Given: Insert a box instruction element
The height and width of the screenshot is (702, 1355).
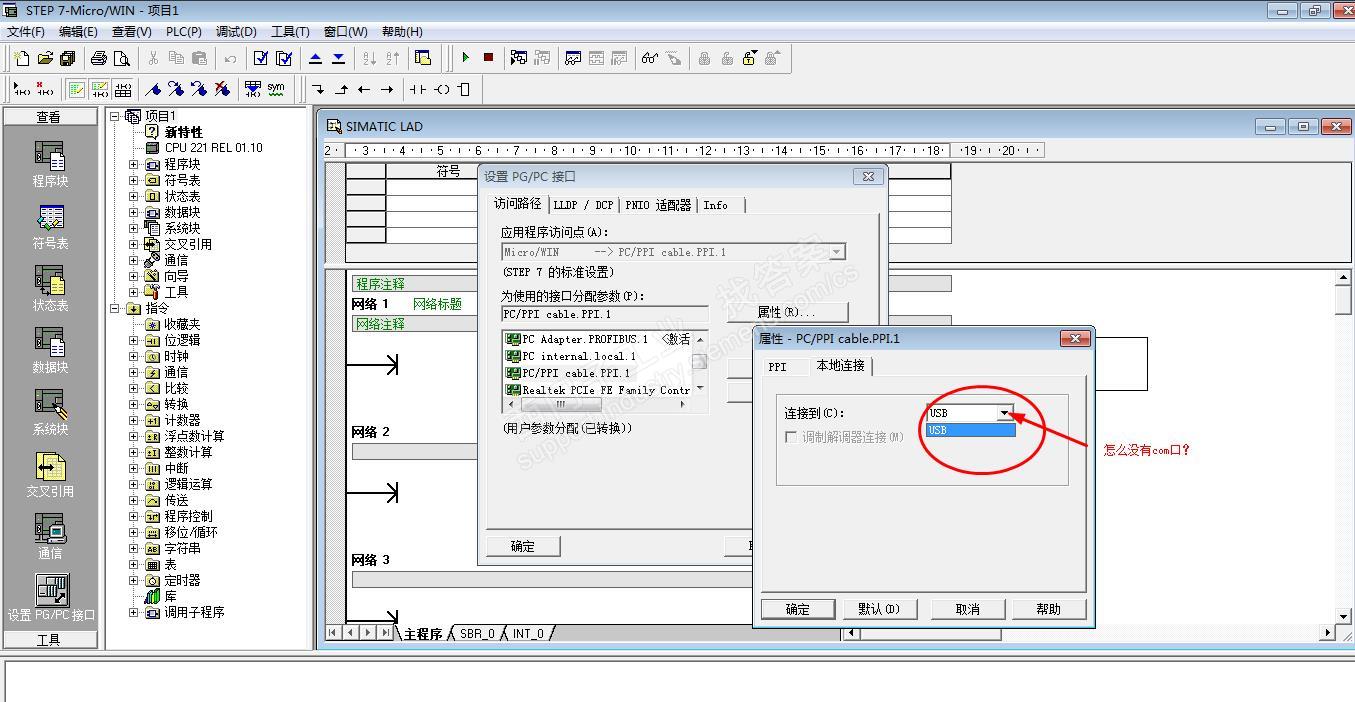Looking at the screenshot, I should tap(463, 89).
